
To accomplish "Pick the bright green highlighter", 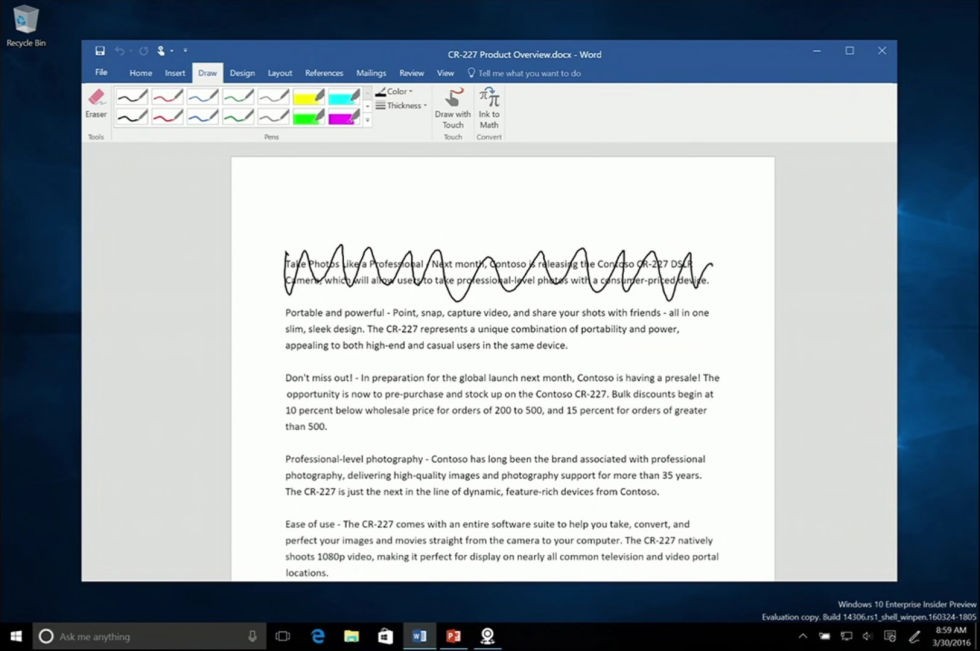I will (x=309, y=117).
